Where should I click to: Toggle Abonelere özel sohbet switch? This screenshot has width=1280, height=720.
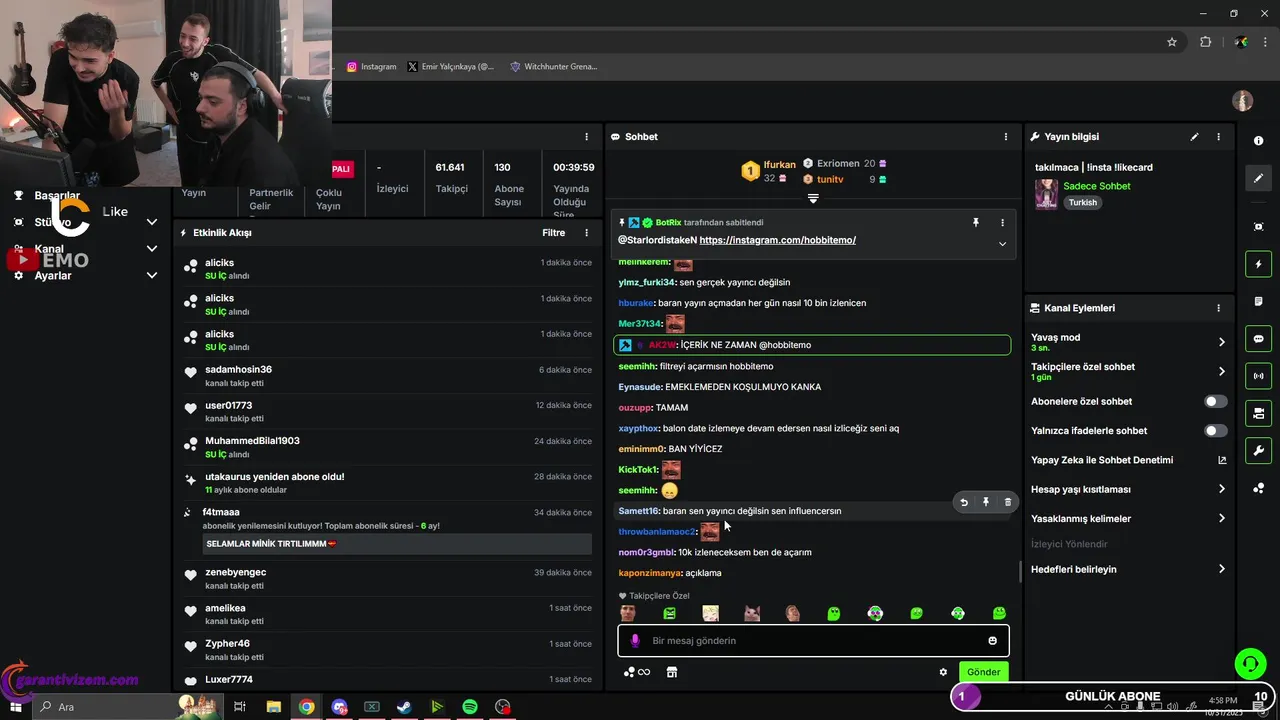pos(1215,401)
